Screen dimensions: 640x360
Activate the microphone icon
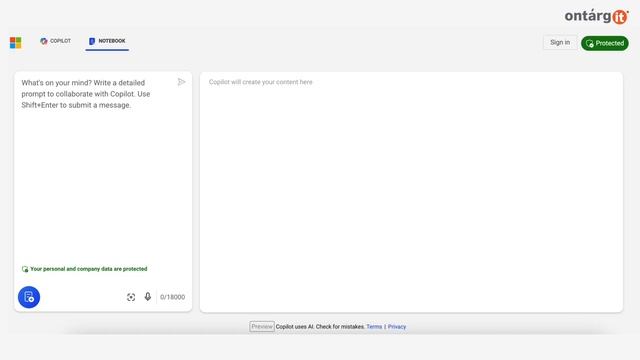click(x=148, y=297)
